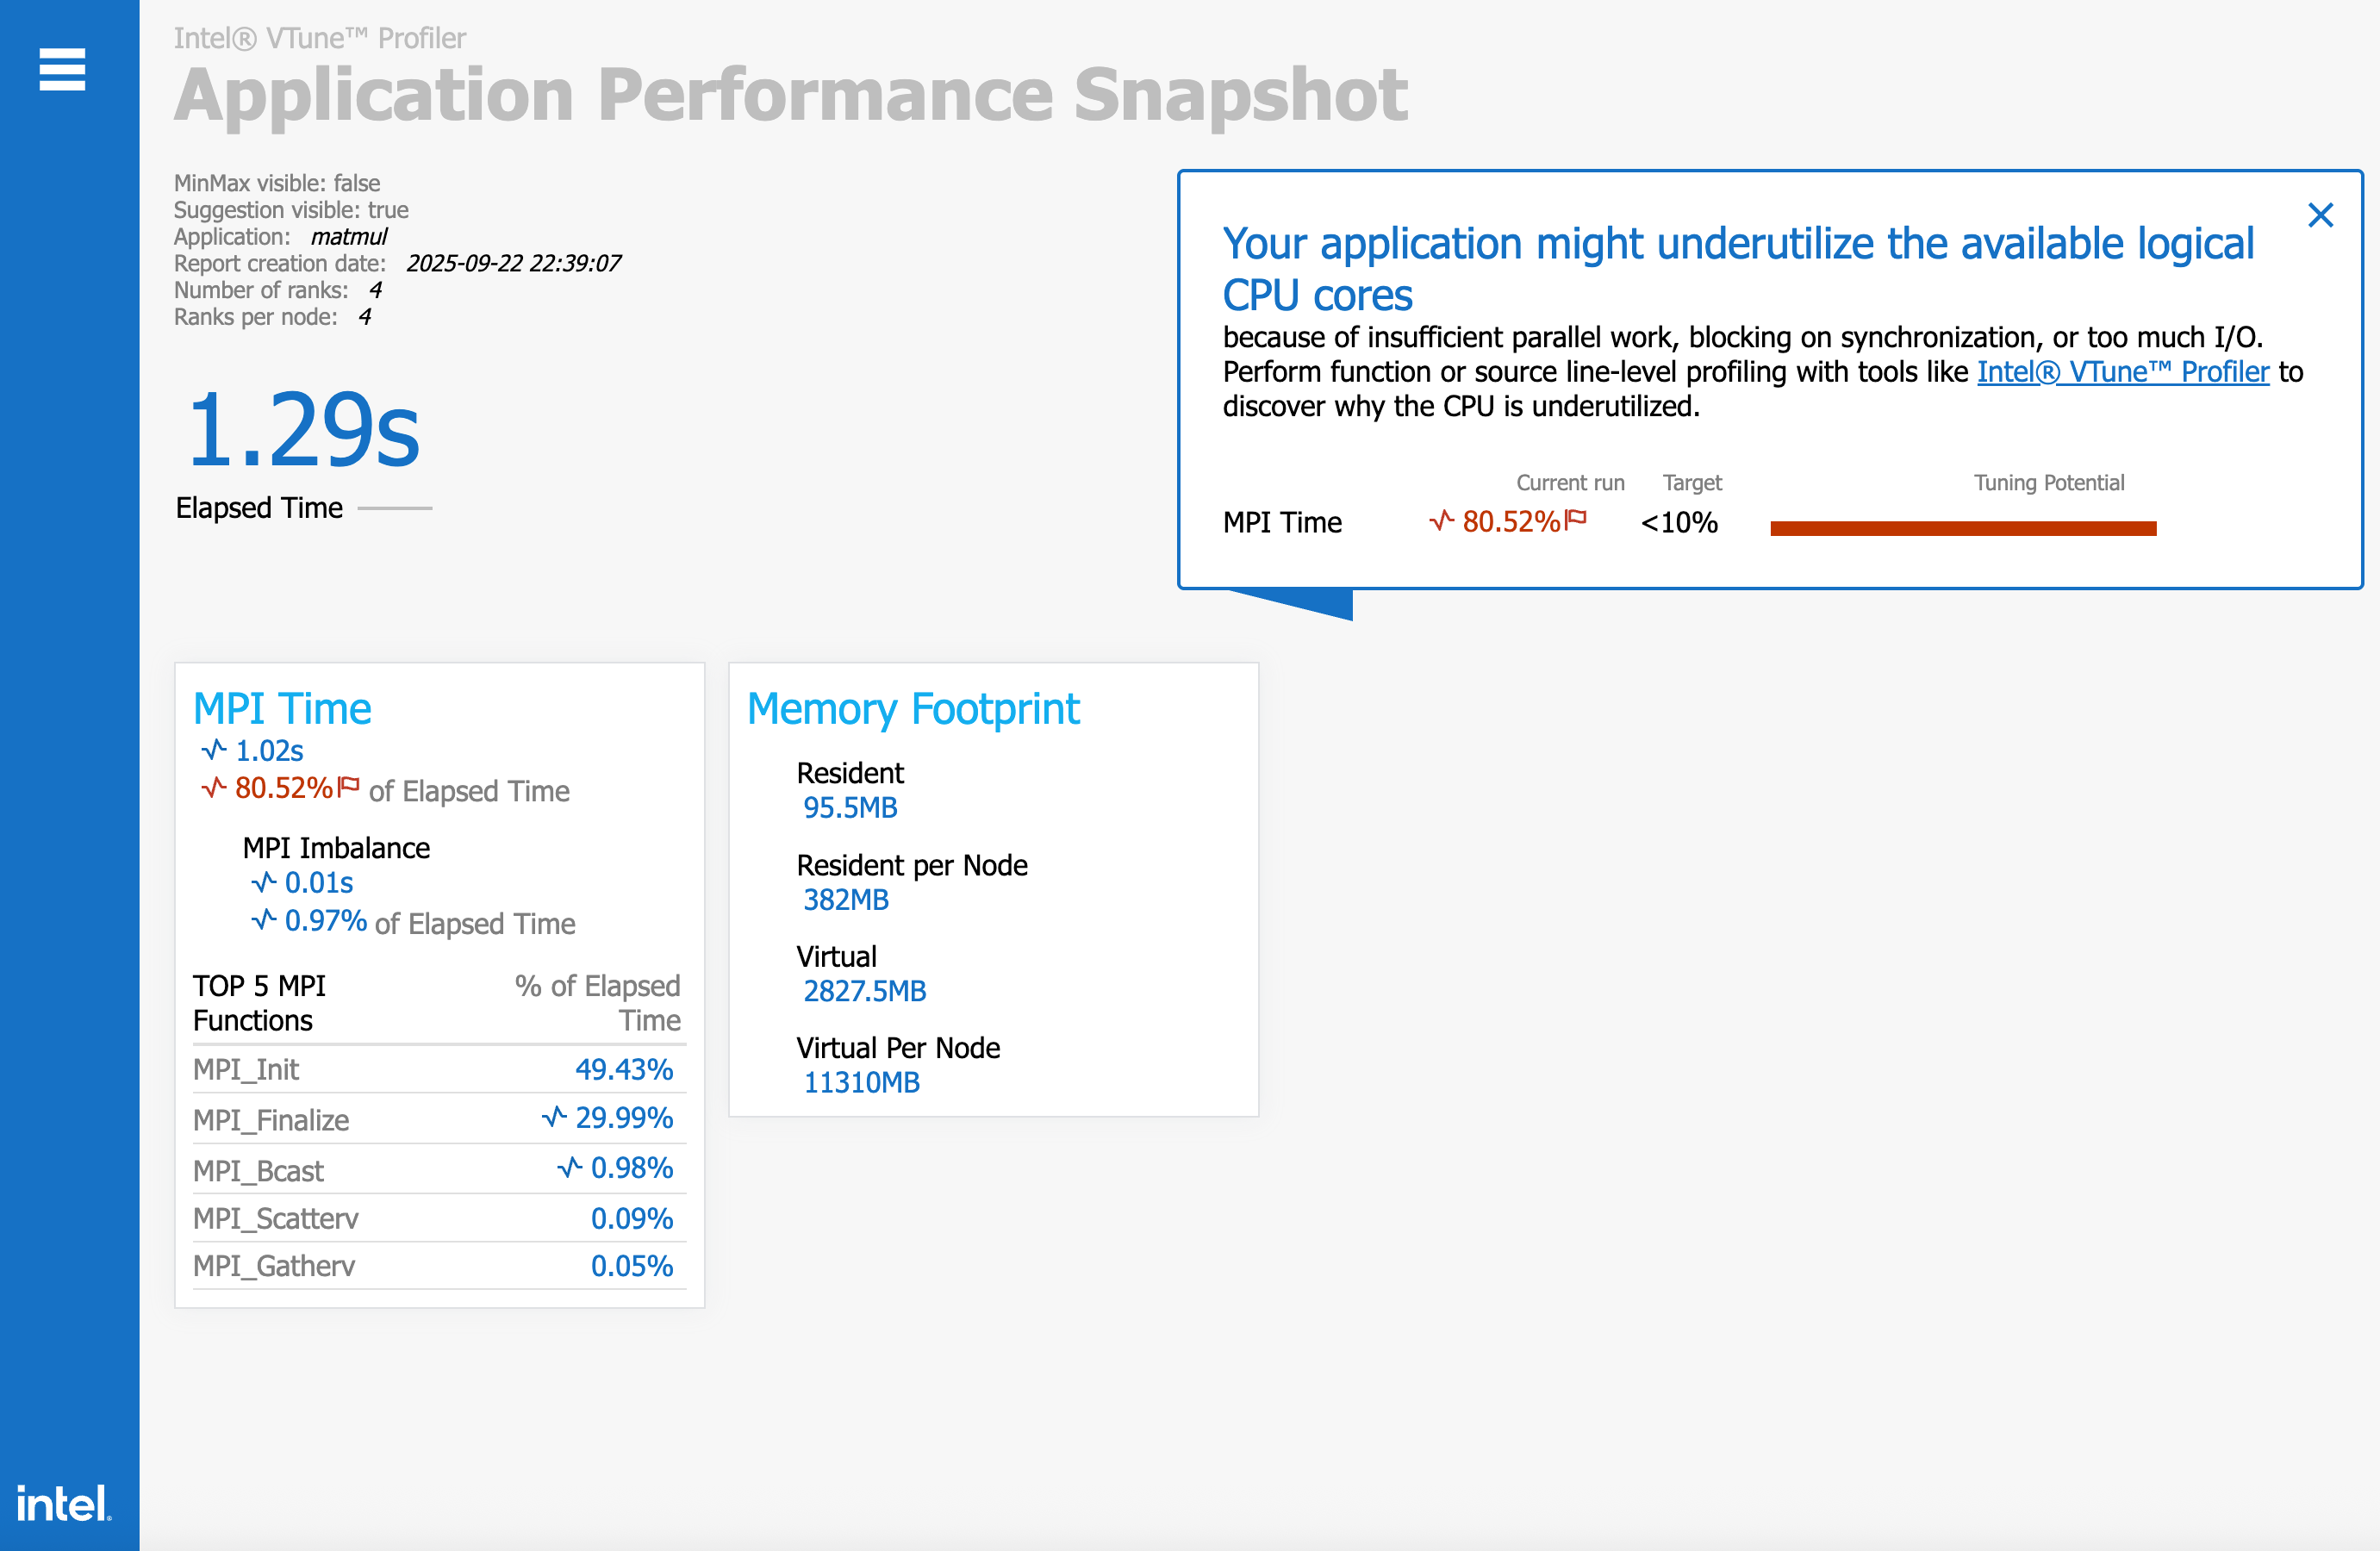
Task: Open the hamburger menu in the sidebar
Action: (x=62, y=69)
